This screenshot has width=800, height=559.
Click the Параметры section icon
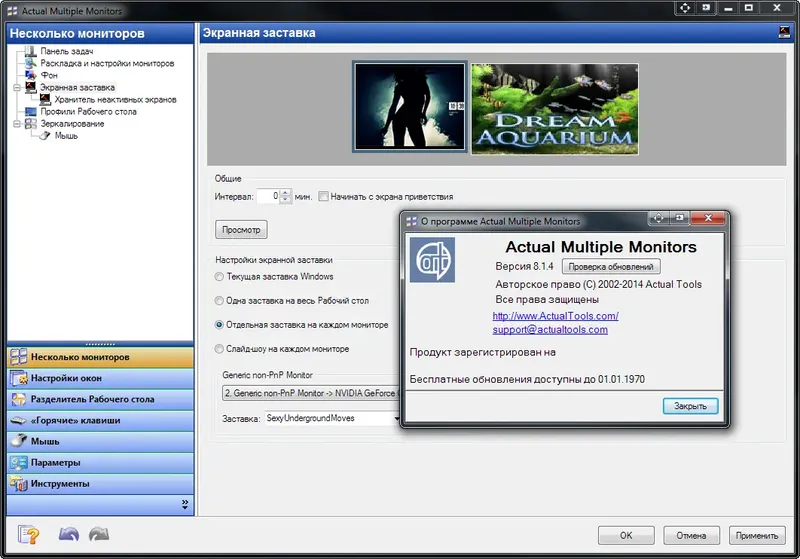tap(19, 463)
